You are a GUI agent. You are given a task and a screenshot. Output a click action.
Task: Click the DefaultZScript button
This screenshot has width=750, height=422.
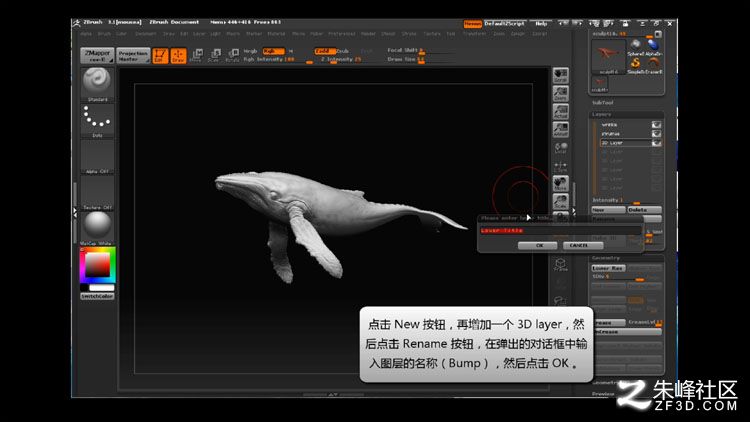tap(505, 23)
